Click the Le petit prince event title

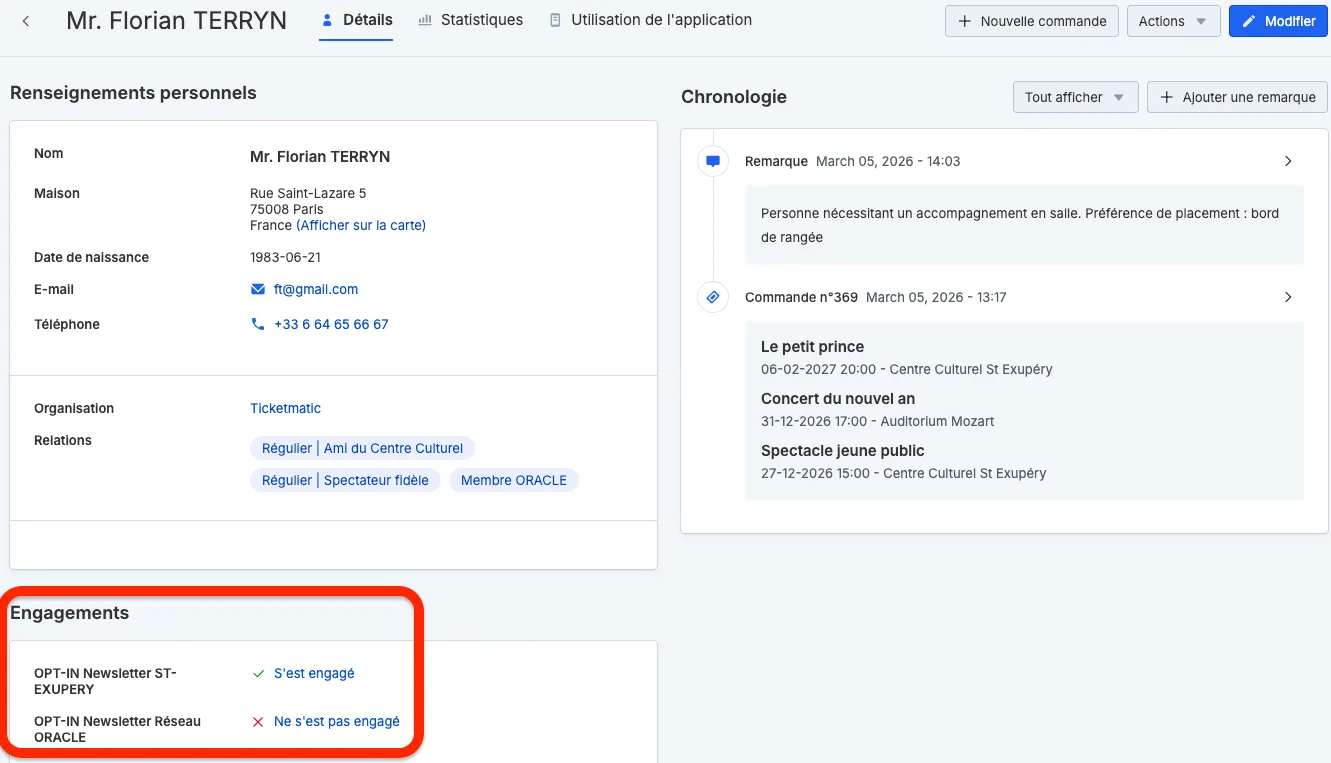click(x=812, y=347)
